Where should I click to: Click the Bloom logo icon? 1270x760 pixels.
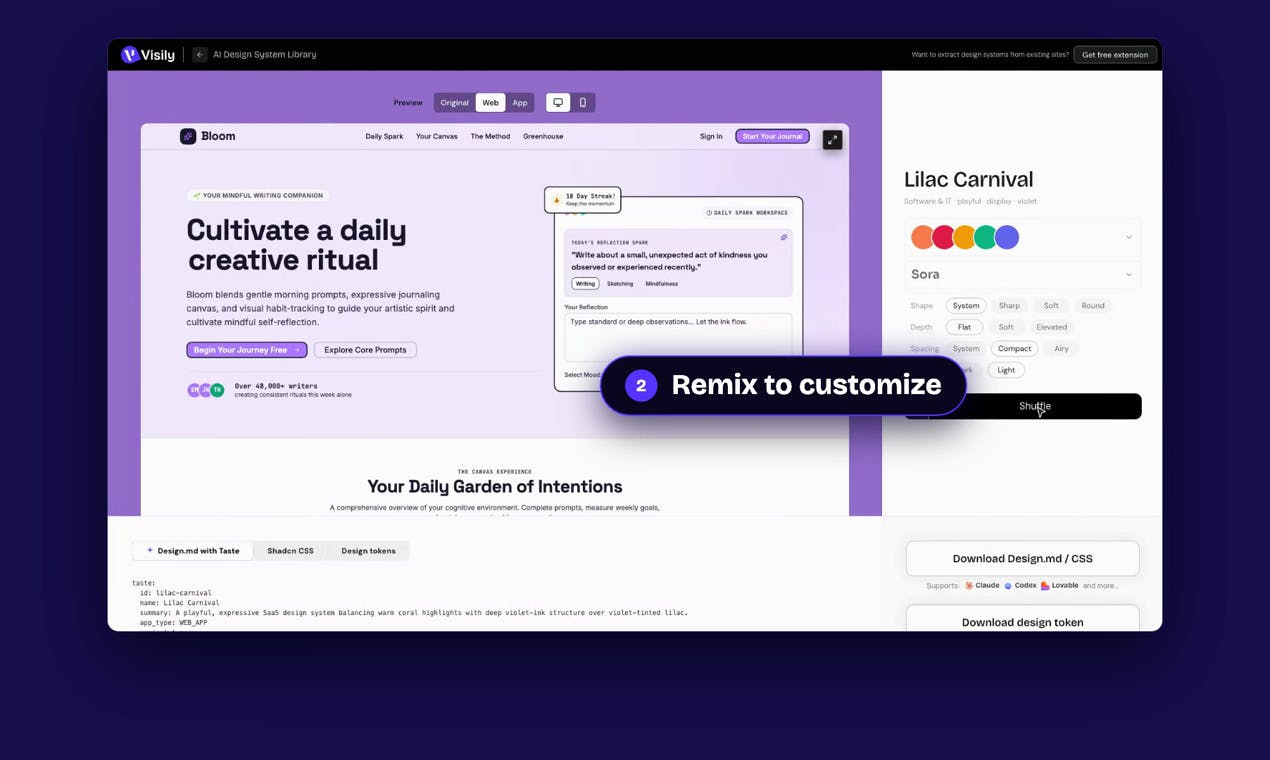tap(188, 136)
